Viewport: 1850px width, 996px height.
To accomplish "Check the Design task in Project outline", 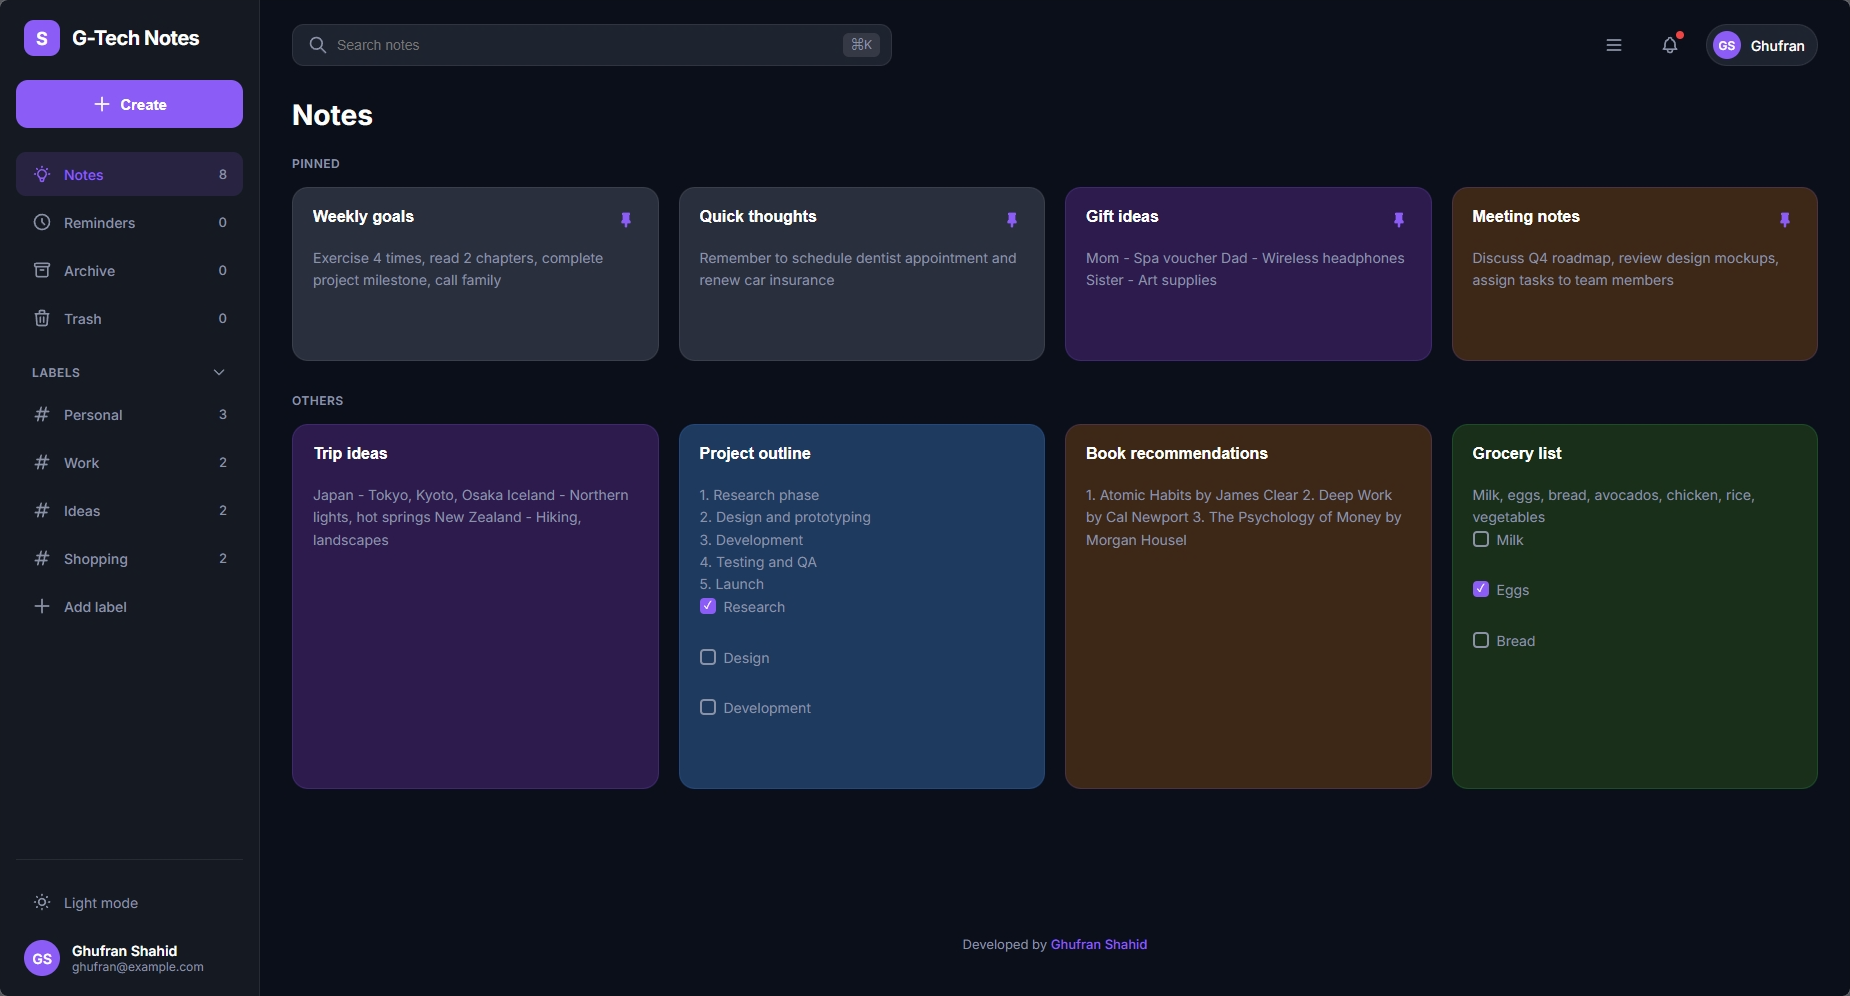I will click(x=709, y=657).
